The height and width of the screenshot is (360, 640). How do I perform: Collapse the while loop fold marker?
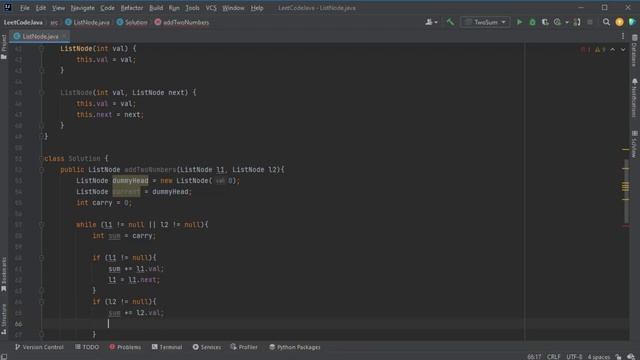41,224
